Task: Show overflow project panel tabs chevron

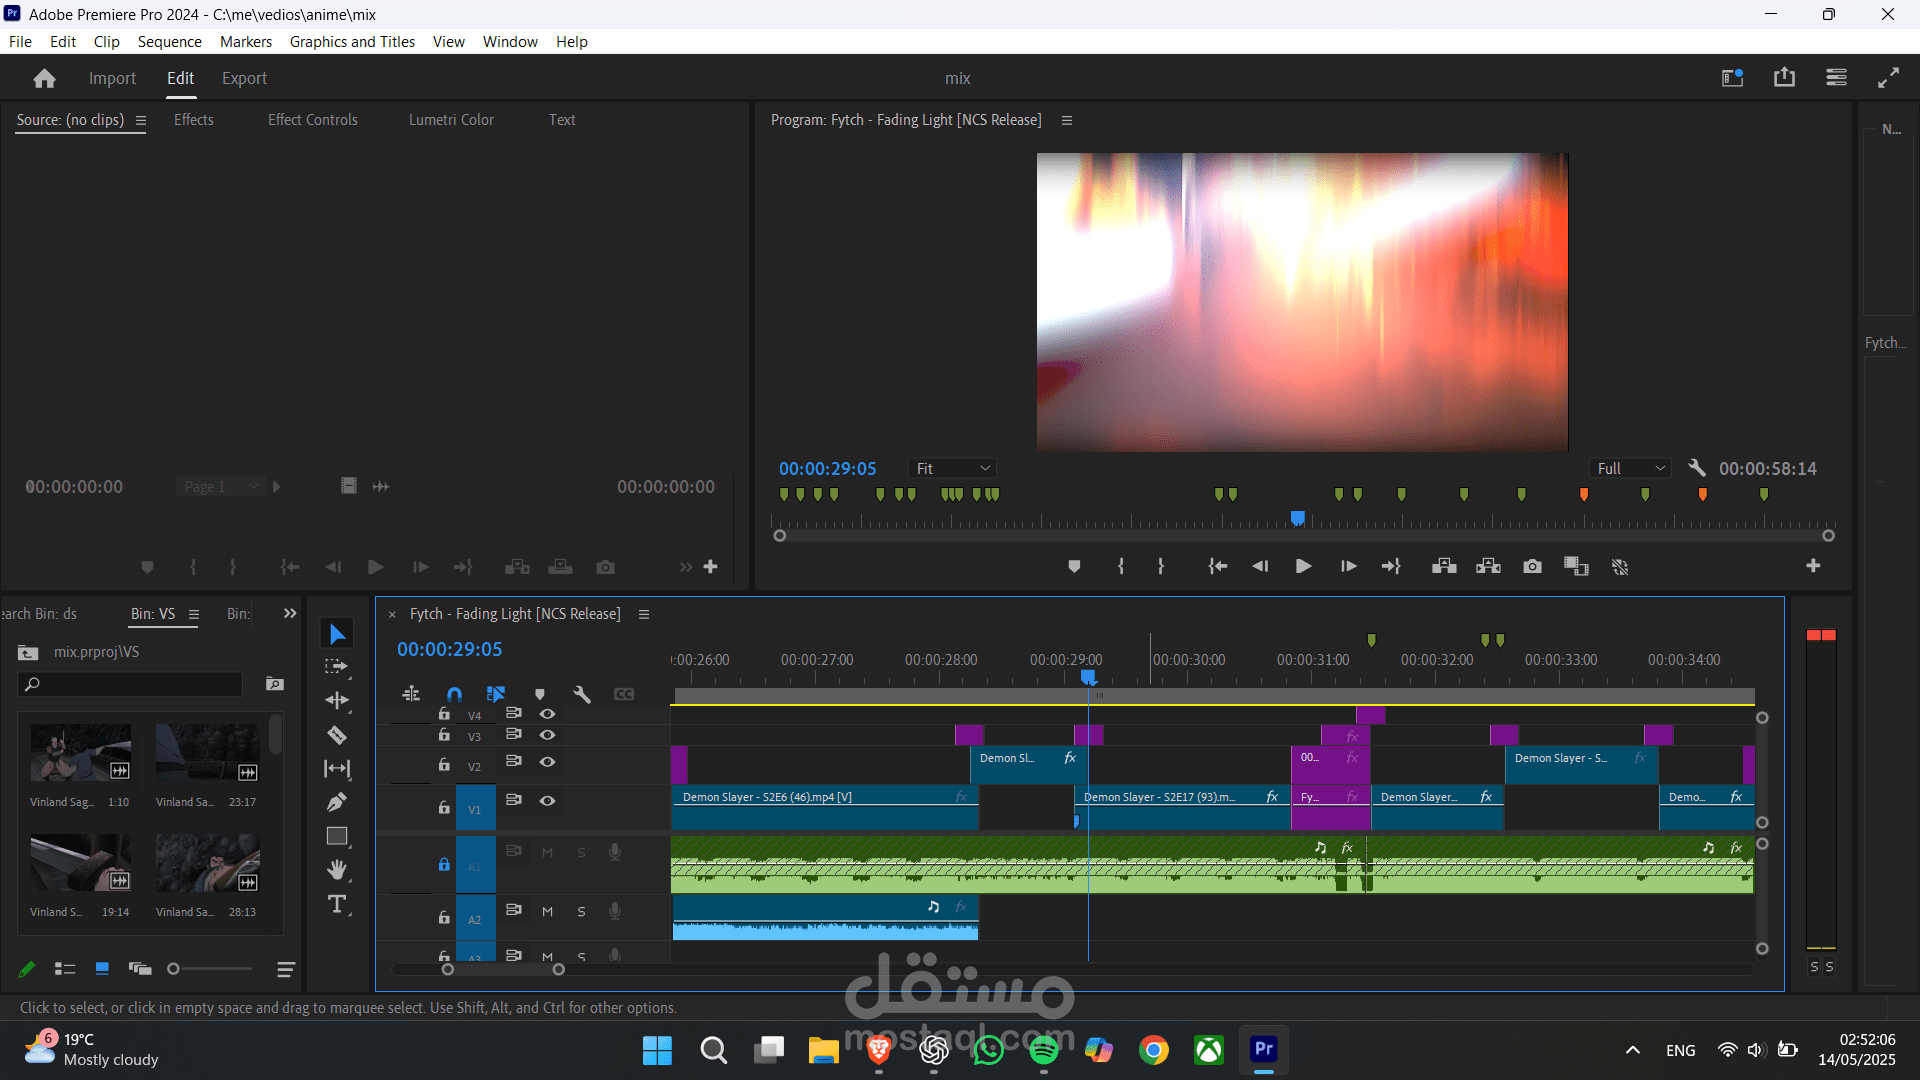Action: pyautogui.click(x=290, y=613)
